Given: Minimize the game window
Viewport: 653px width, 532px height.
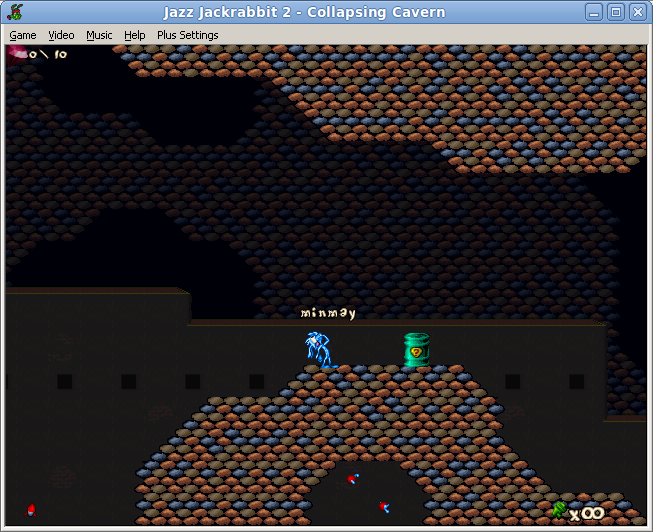Looking at the screenshot, I should [x=594, y=12].
